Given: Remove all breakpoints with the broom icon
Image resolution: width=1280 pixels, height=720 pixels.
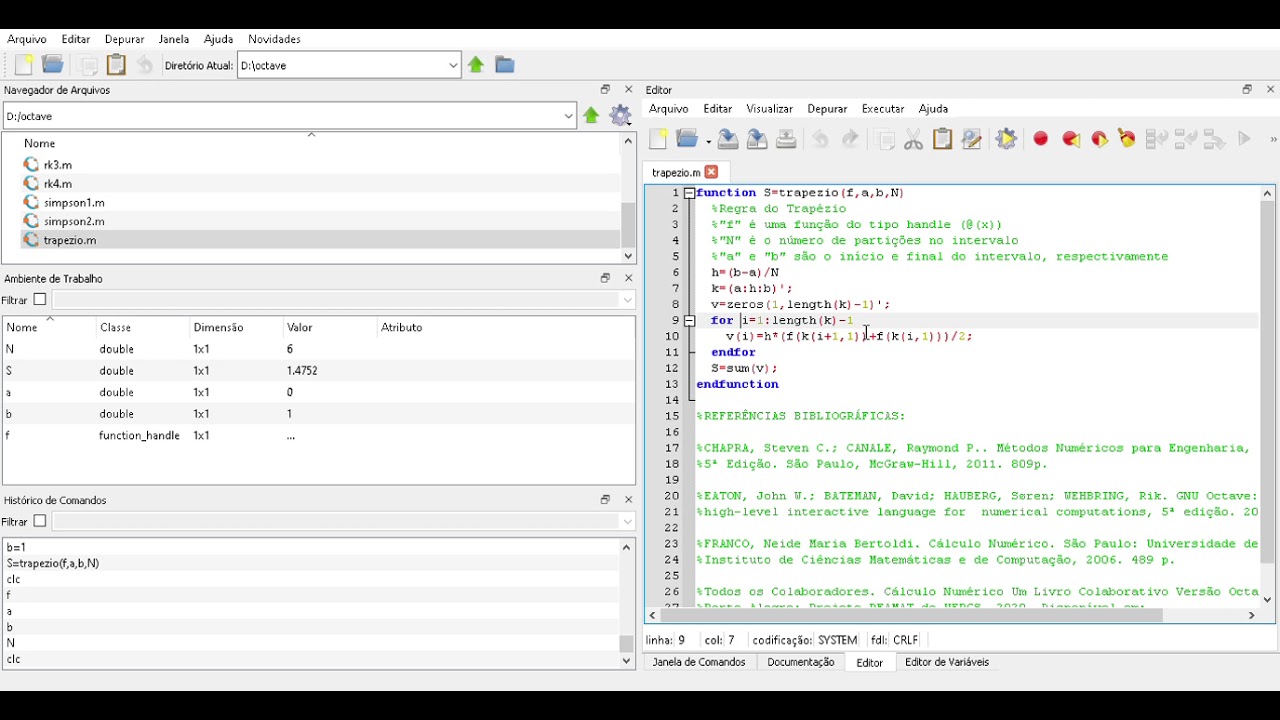Looking at the screenshot, I should coord(1127,139).
